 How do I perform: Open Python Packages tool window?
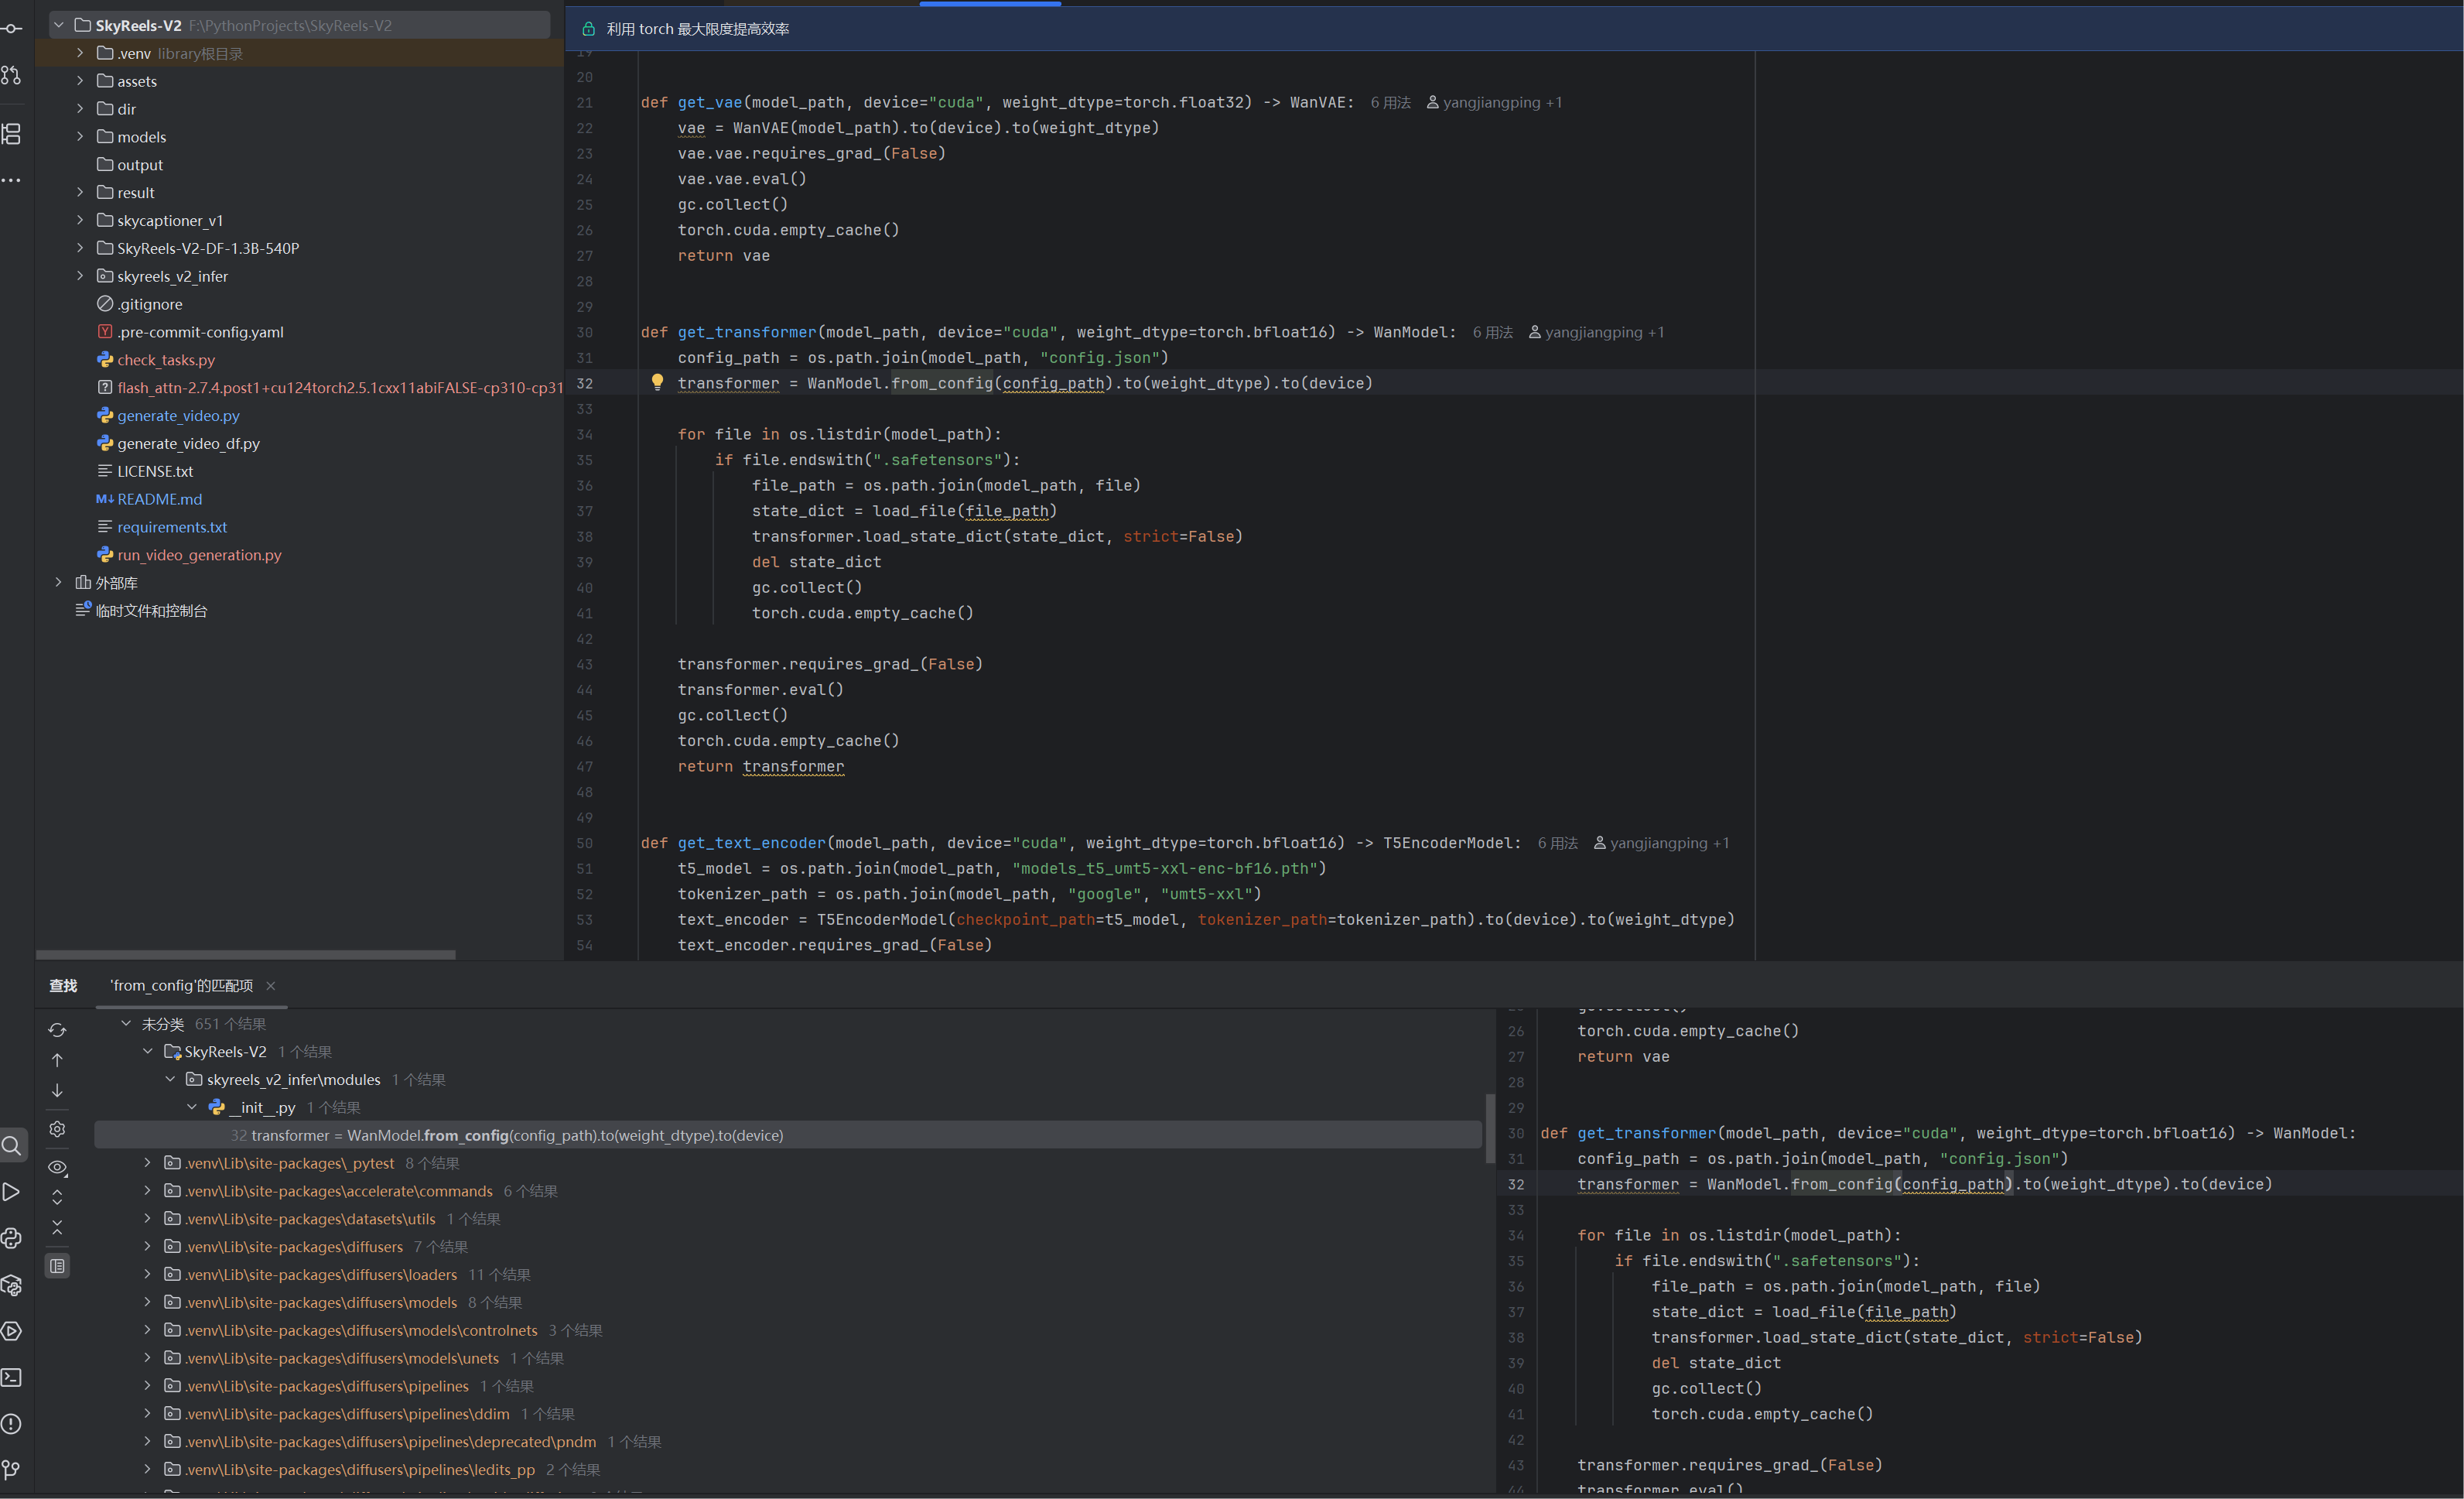(12, 1285)
